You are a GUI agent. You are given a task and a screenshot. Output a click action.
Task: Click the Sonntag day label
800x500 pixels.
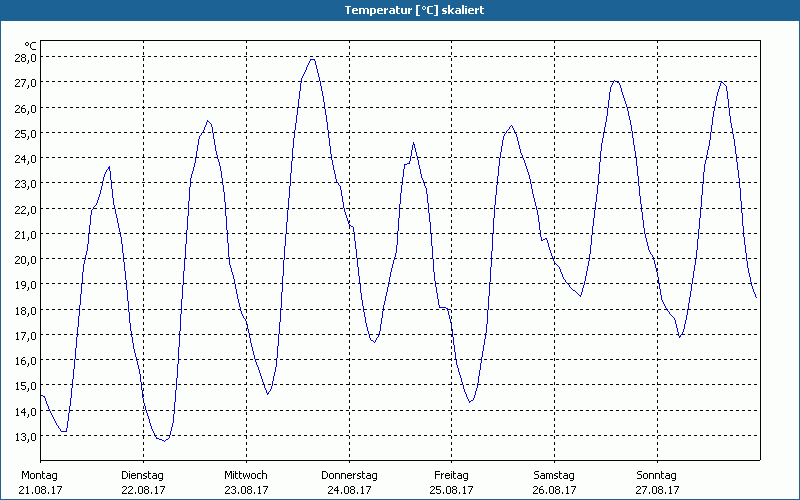tap(657, 475)
